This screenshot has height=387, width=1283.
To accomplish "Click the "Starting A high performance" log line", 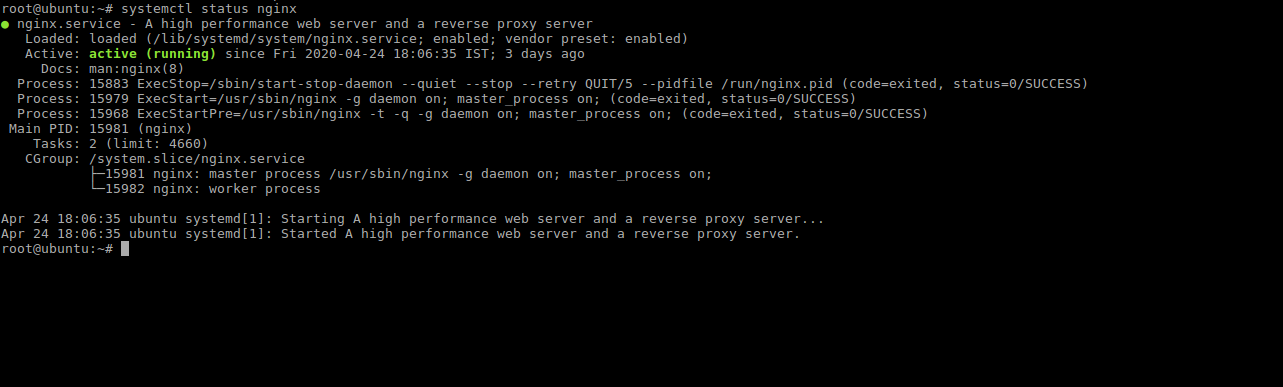I will (413, 218).
